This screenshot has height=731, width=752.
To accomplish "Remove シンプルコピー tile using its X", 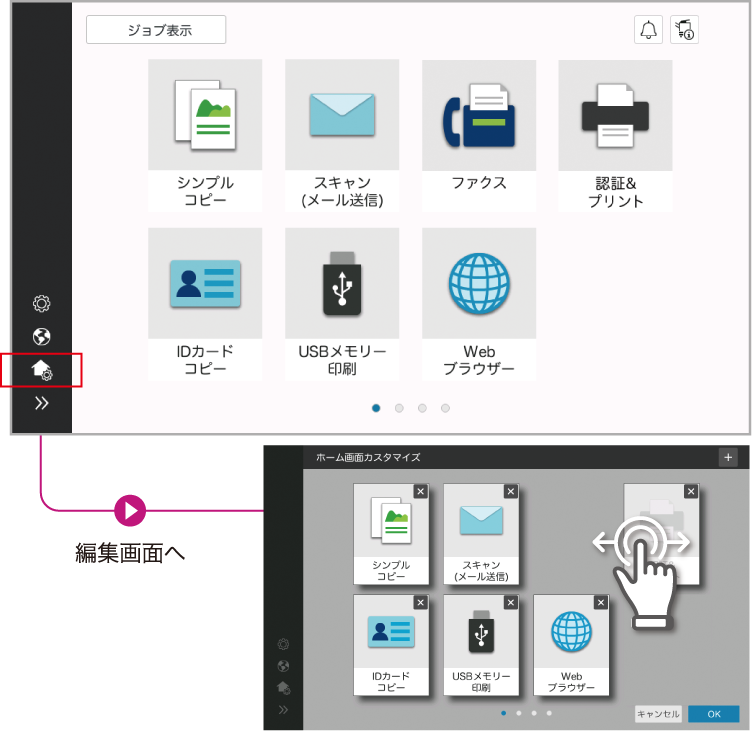I will (x=420, y=492).
